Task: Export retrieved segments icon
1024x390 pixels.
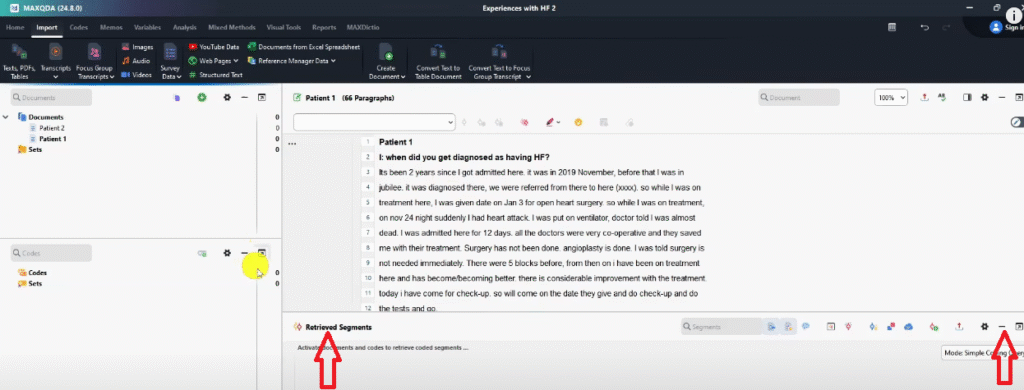Action: coord(959,326)
